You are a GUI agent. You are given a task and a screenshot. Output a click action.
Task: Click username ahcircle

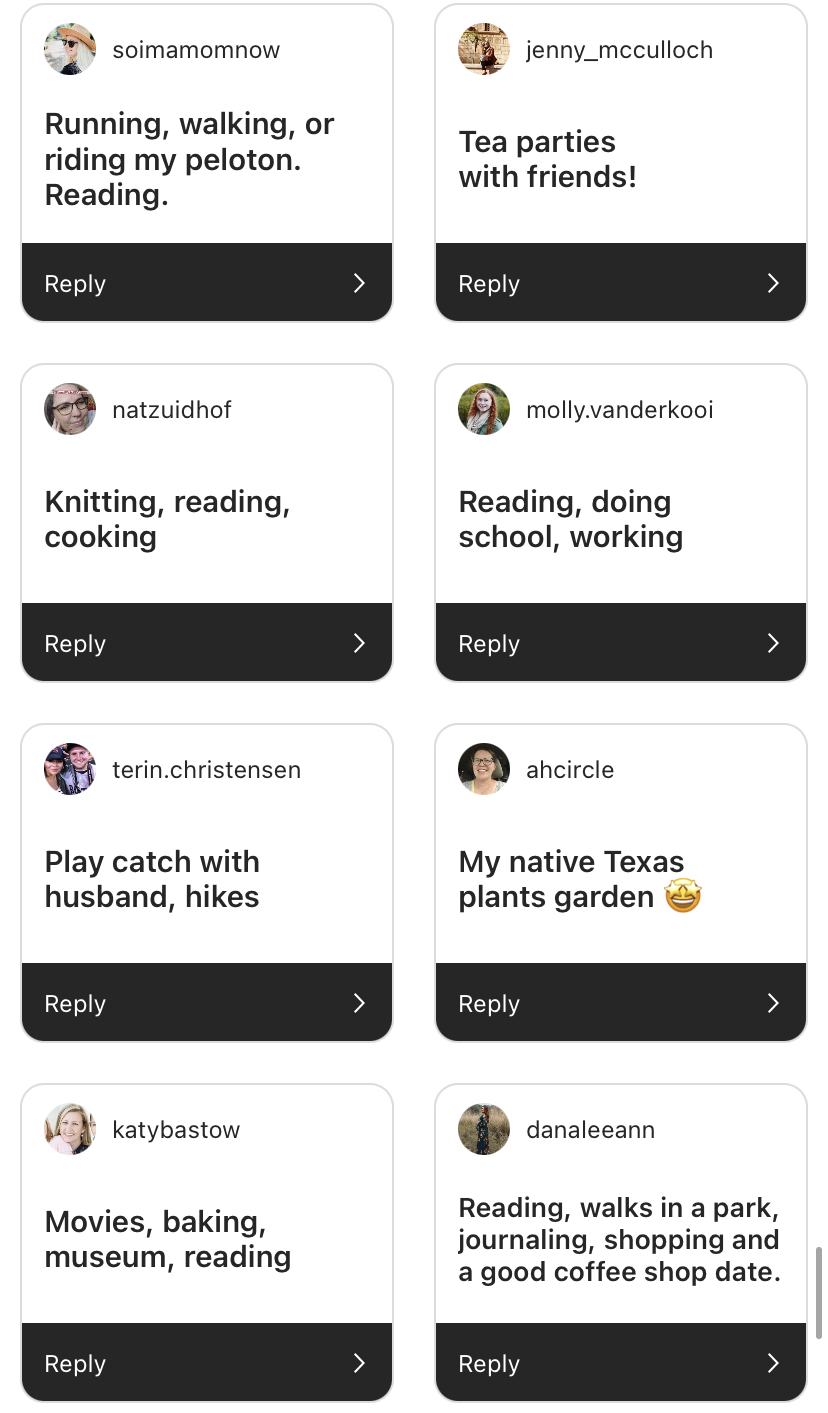(x=570, y=769)
